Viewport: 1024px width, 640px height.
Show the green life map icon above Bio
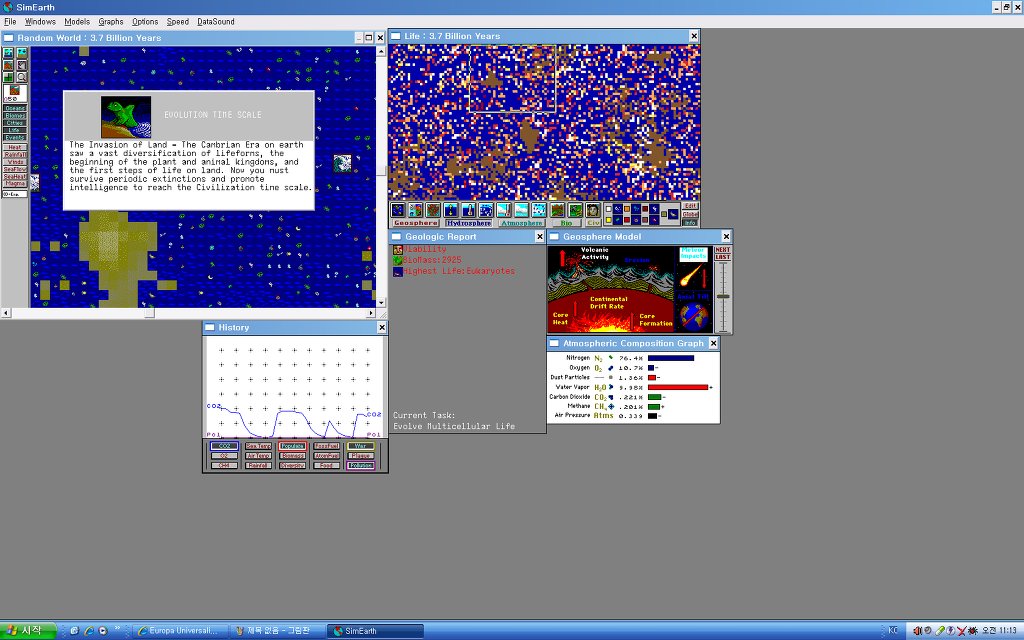[575, 210]
